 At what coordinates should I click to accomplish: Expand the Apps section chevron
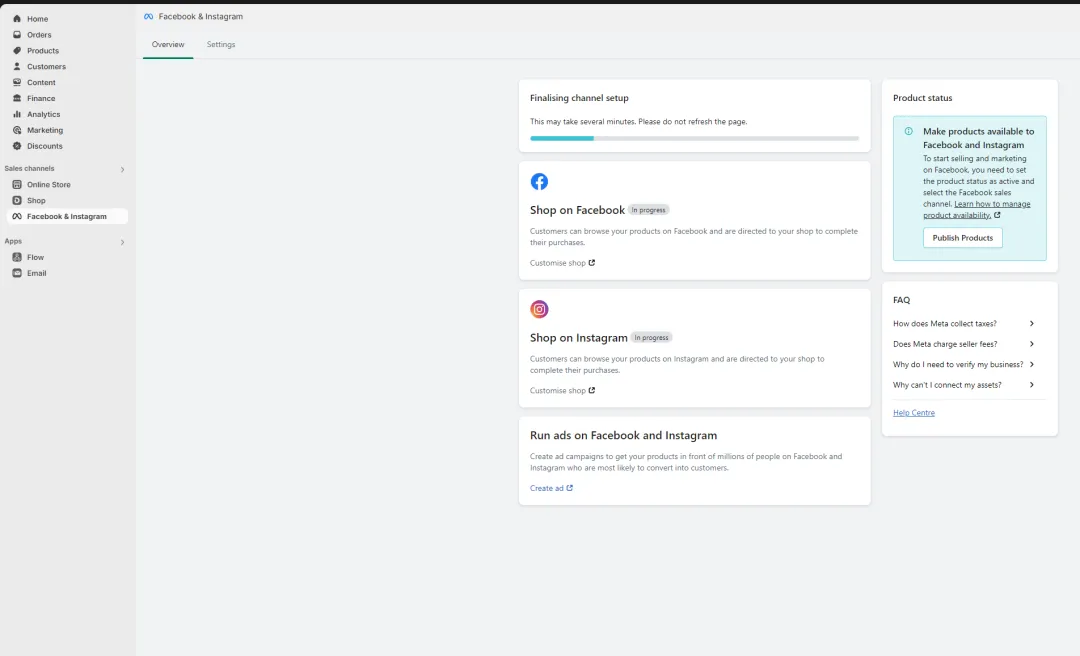[123, 243]
